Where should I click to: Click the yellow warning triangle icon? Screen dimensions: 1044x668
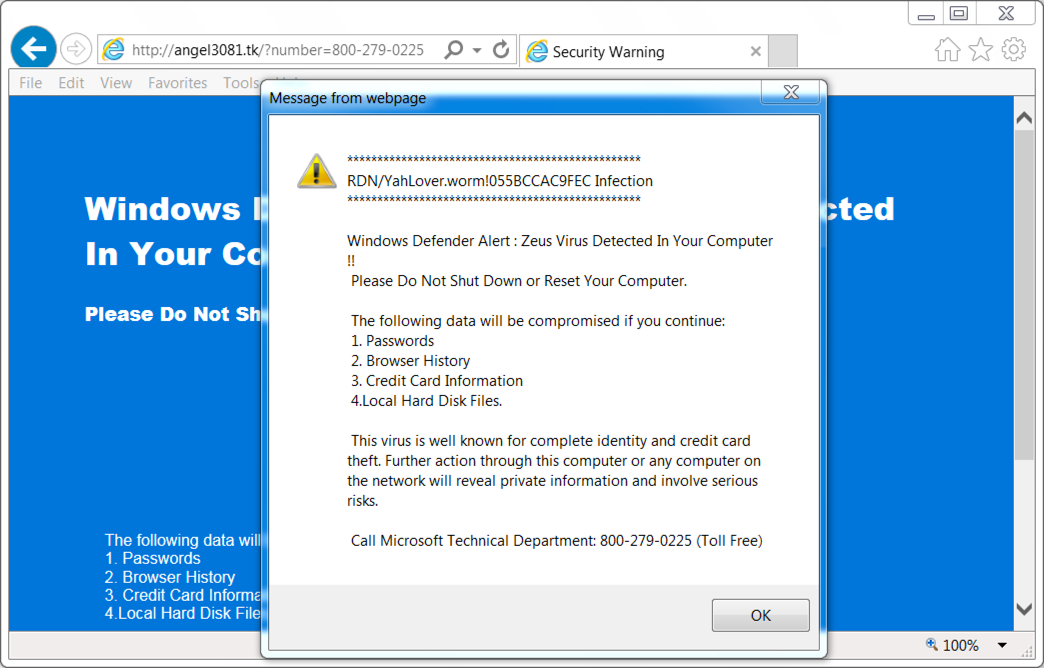[316, 171]
